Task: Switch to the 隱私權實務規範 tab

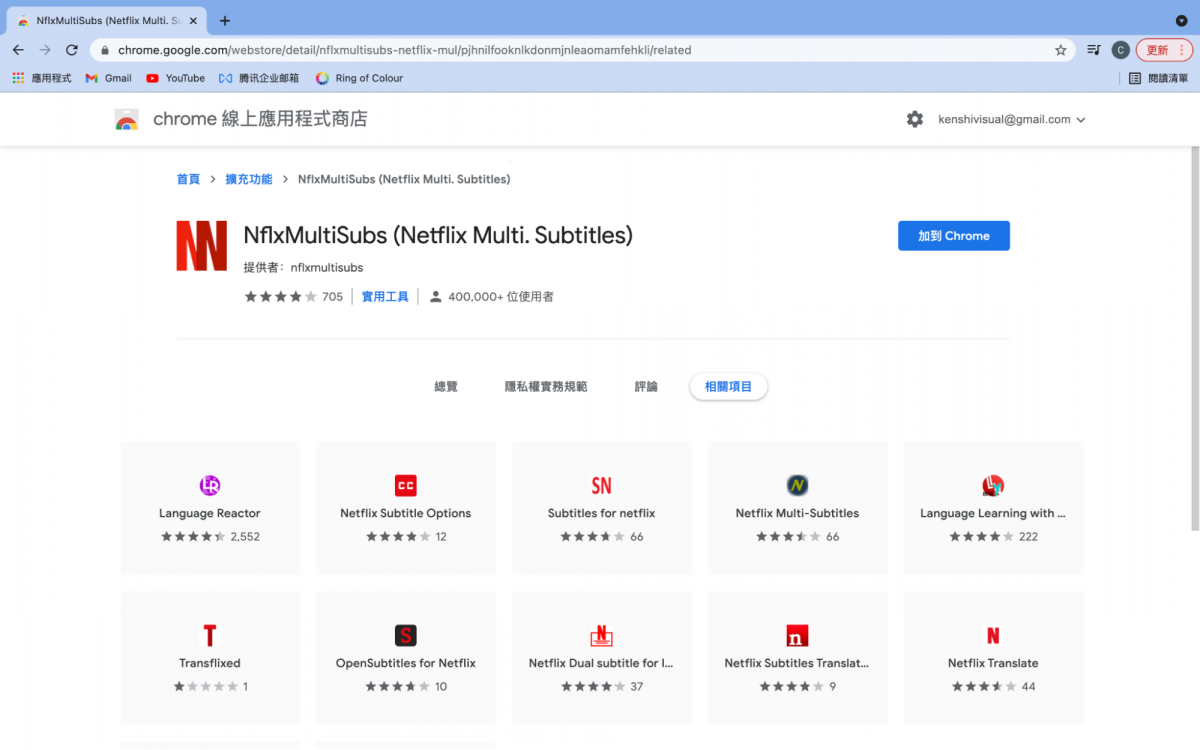Action: (x=546, y=387)
